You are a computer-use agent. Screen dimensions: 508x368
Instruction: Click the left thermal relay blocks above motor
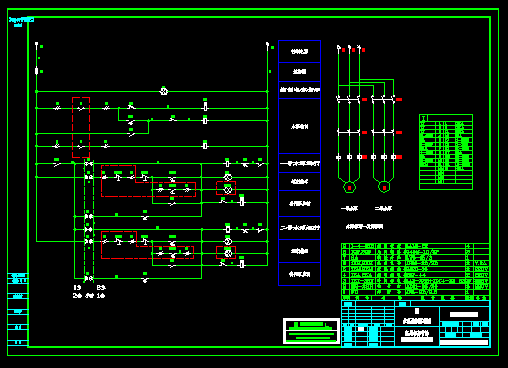tap(349, 157)
